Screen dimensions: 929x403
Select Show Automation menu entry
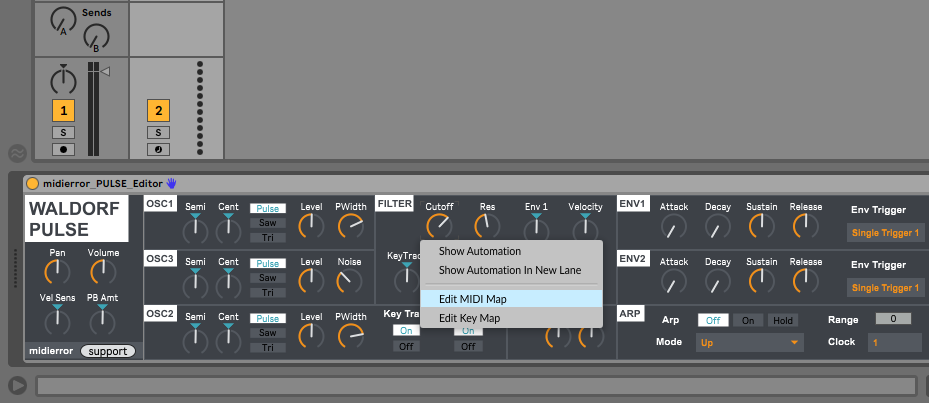(511, 251)
